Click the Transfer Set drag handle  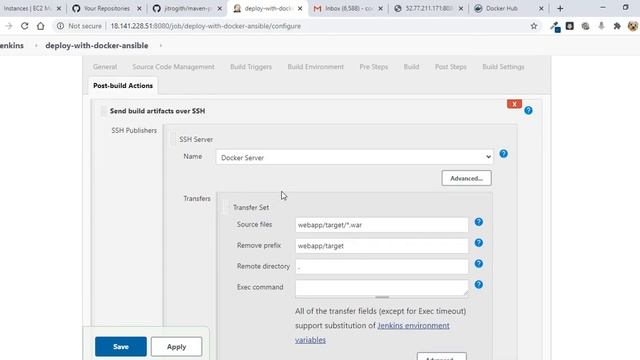[225, 207]
